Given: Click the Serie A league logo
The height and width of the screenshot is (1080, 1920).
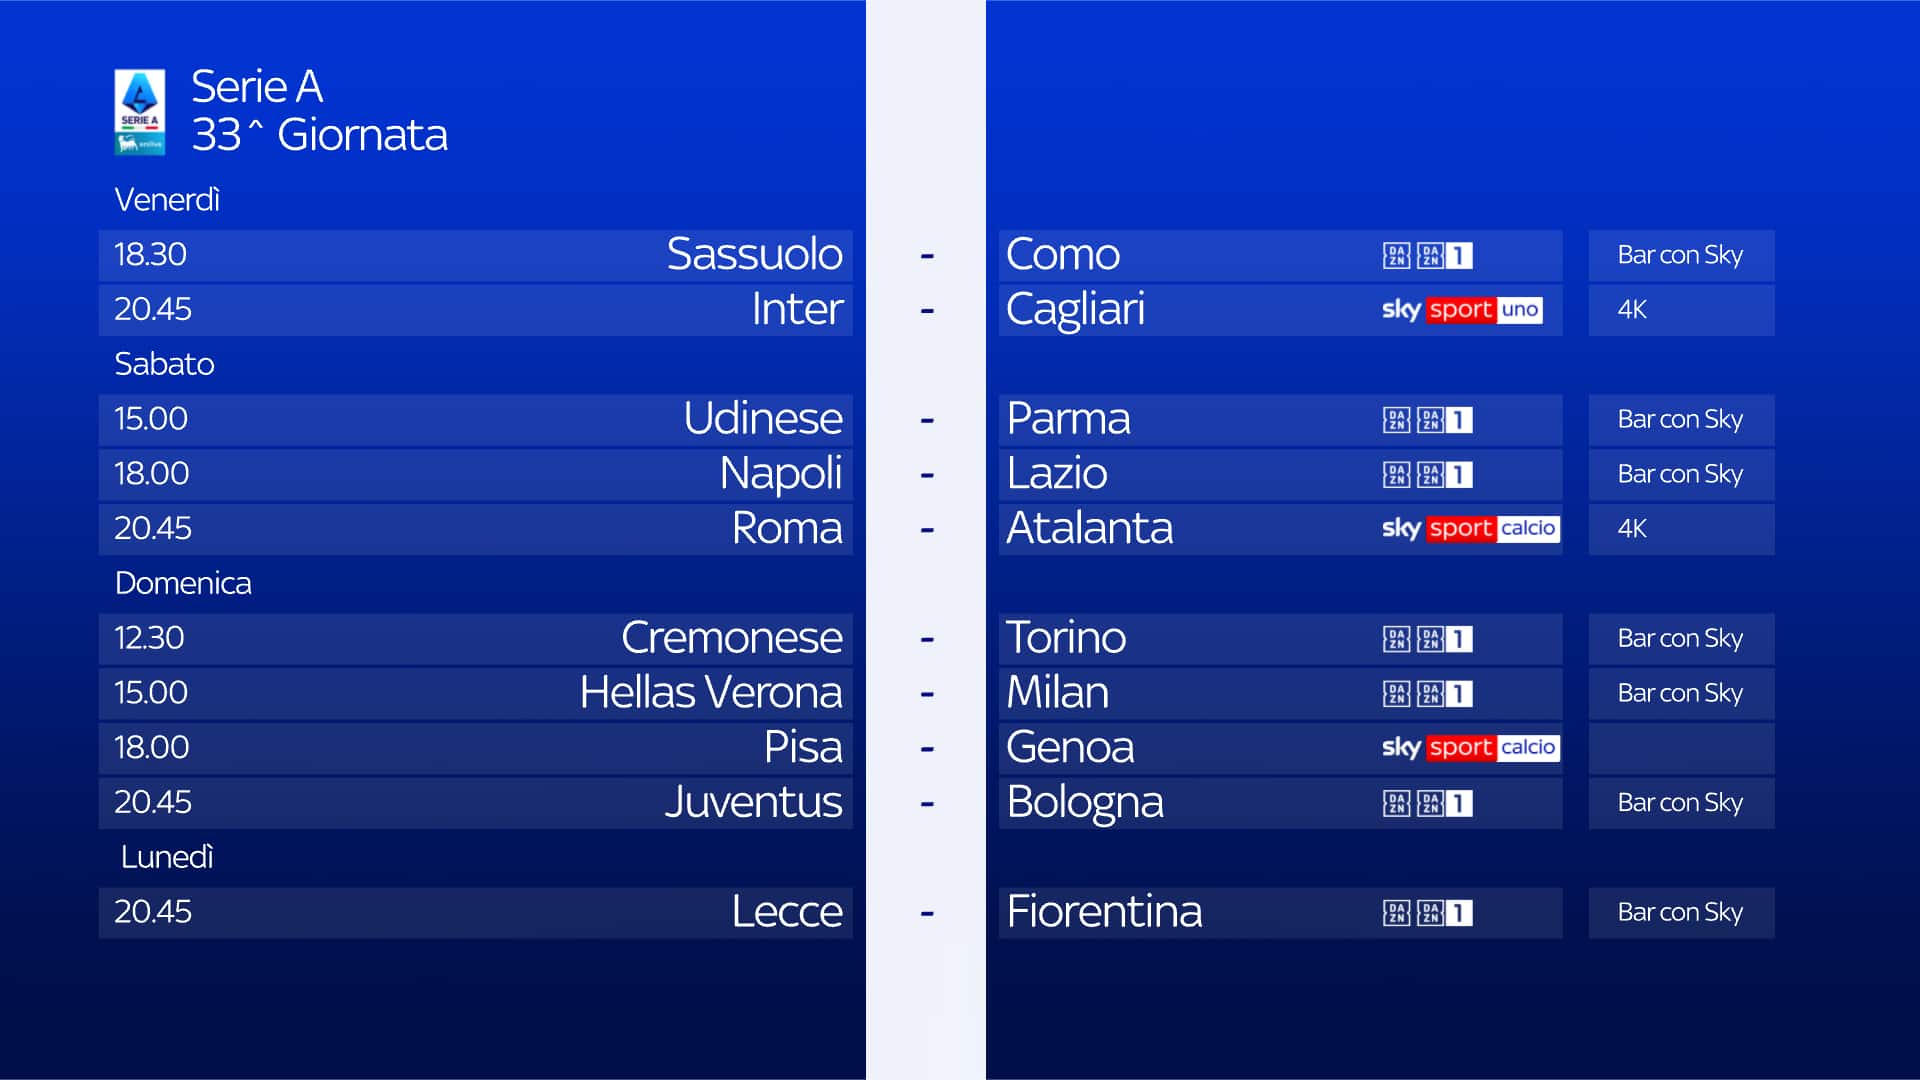Looking at the screenshot, I should [x=139, y=111].
